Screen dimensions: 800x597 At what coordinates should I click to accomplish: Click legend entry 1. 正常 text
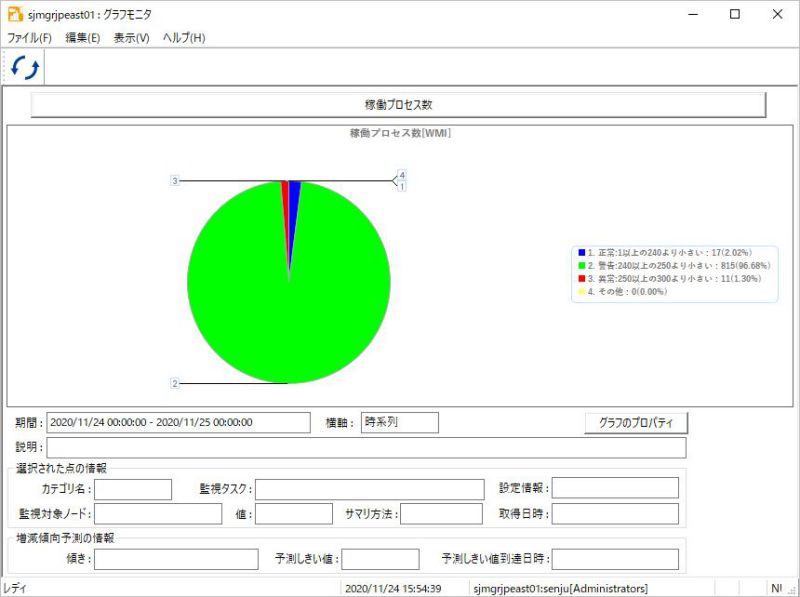tap(670, 253)
